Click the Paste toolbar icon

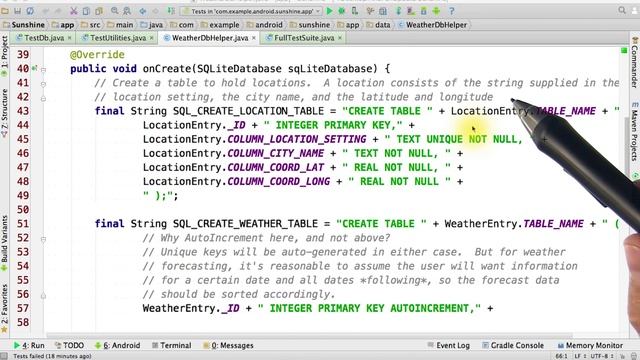[x=99, y=11]
